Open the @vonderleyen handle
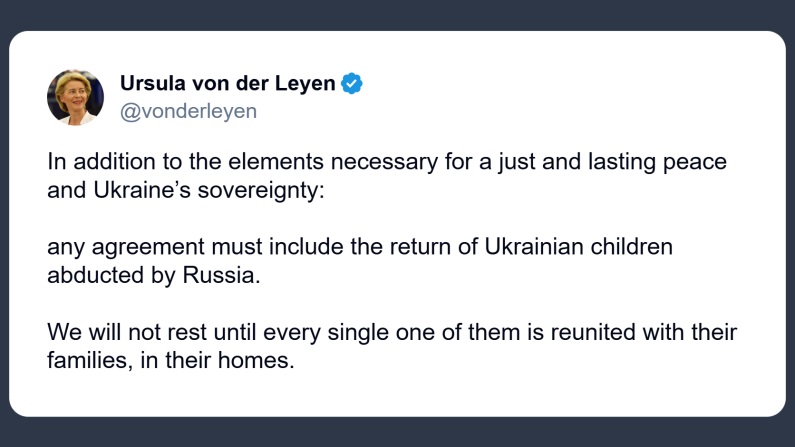Viewport: 795px width, 447px height. tap(188, 112)
